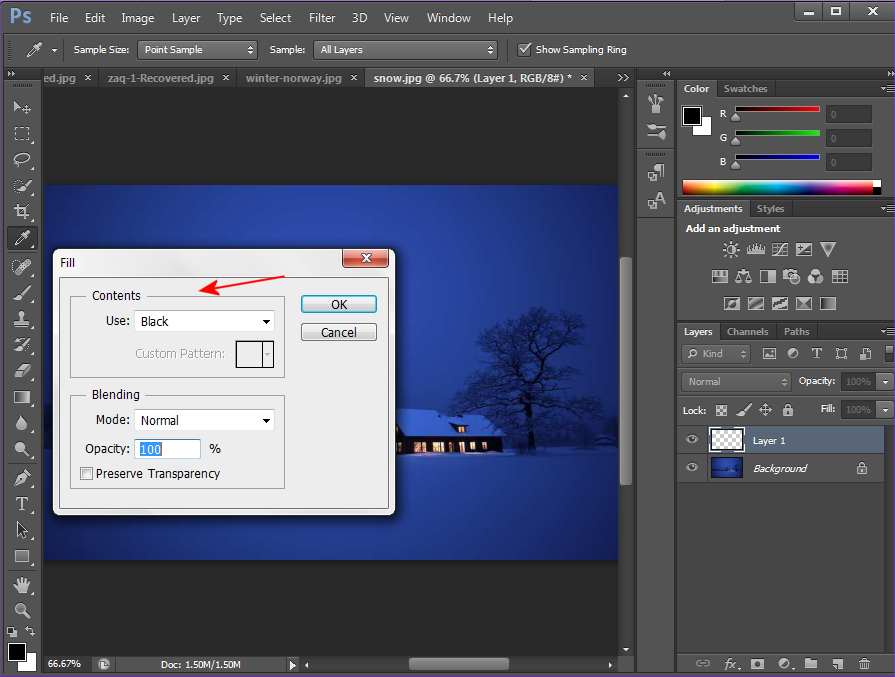Choose the Hand tool

click(21, 583)
